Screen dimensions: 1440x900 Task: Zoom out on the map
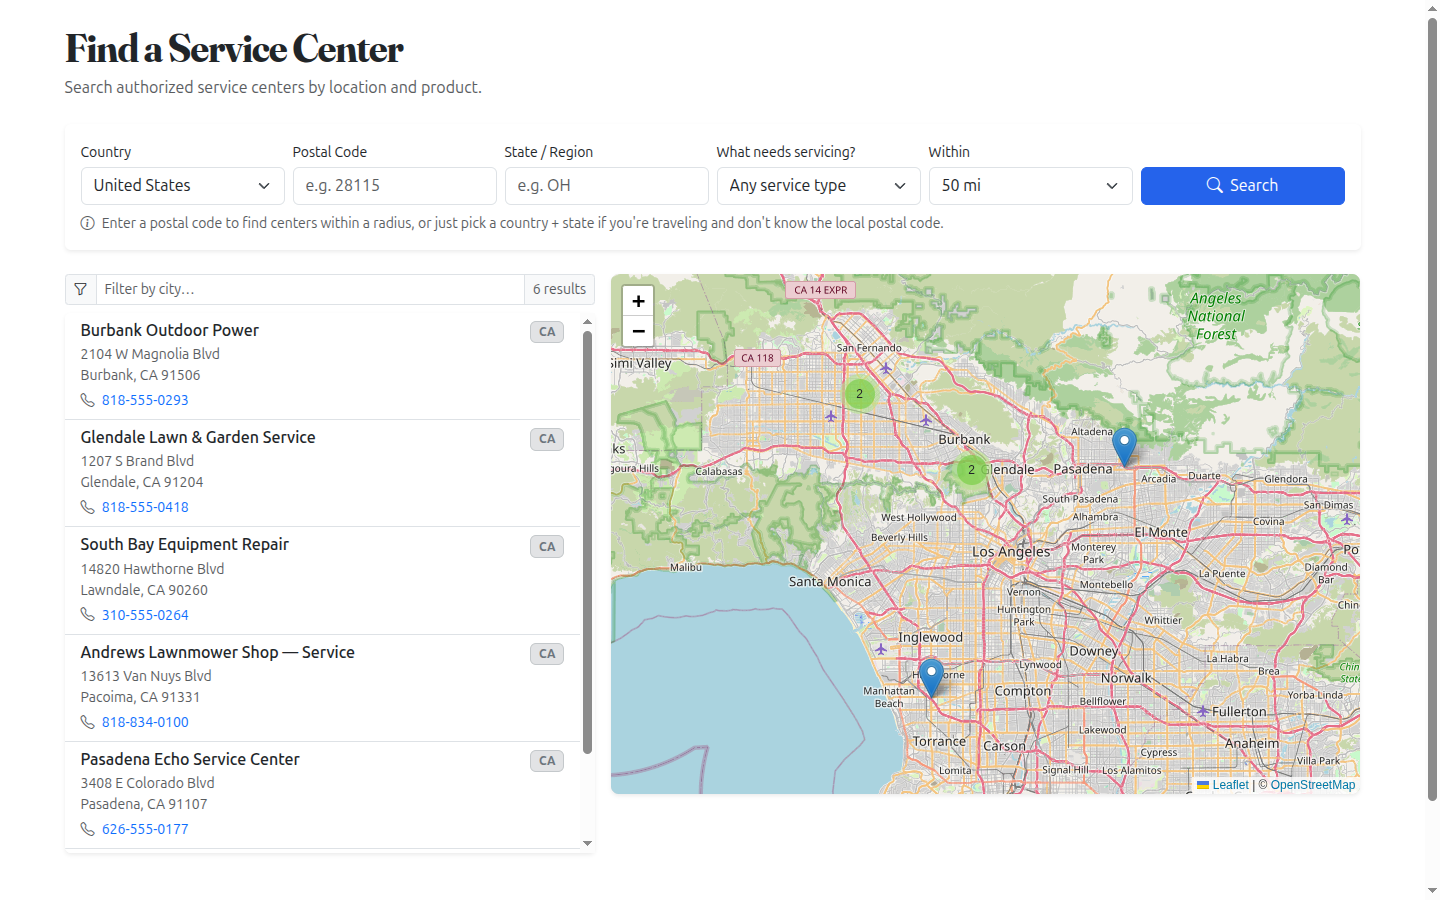(x=638, y=331)
